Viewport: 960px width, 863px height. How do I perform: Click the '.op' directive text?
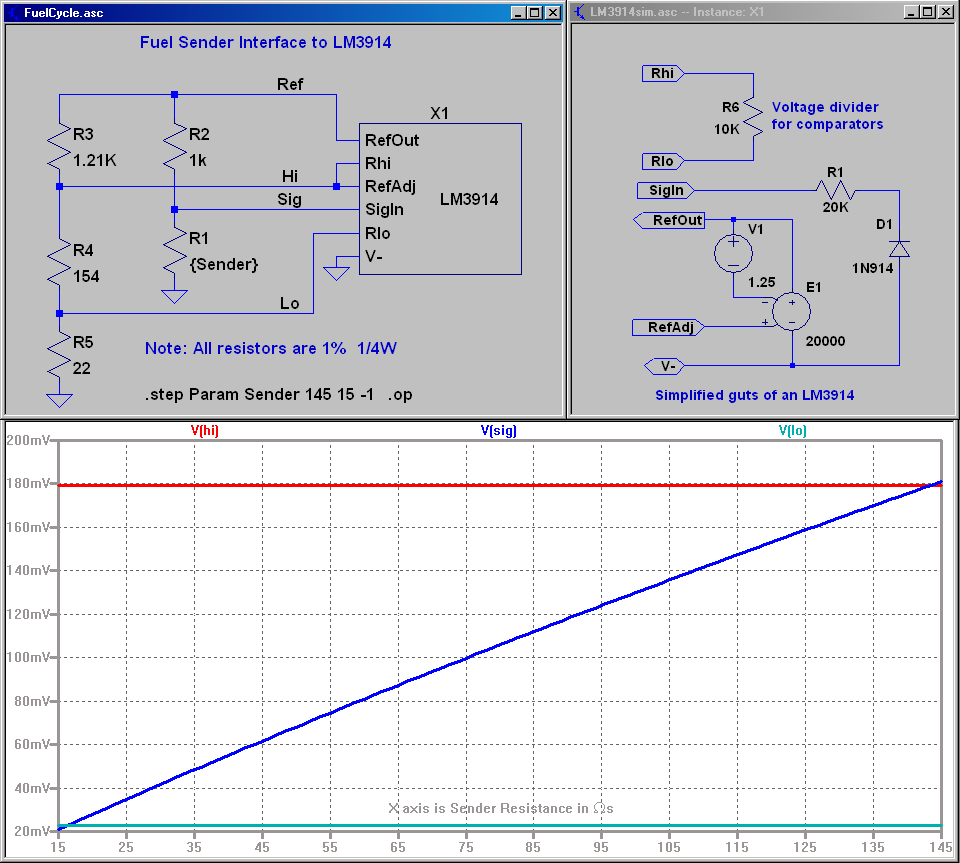400,395
